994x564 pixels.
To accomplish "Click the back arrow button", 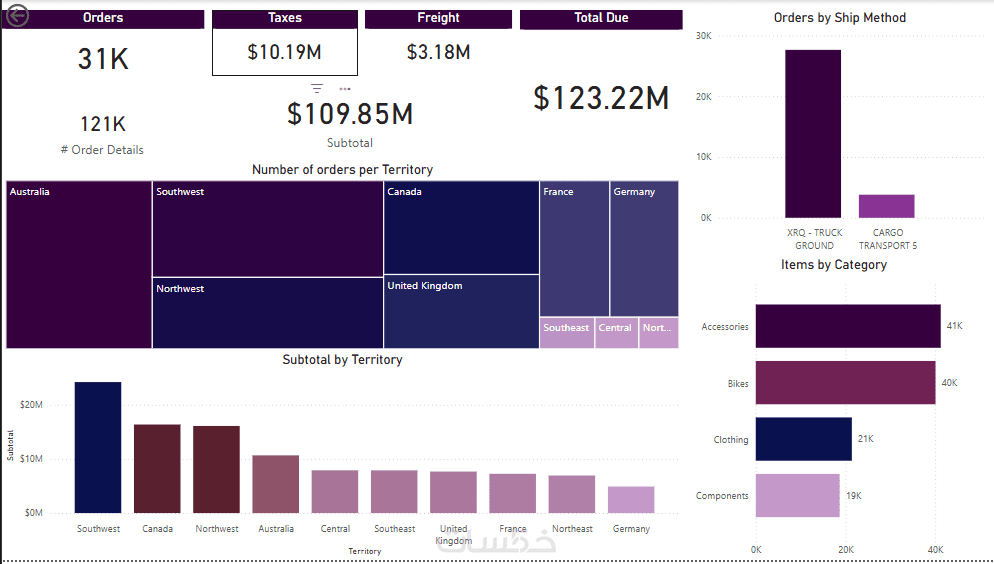I will 17,16.
